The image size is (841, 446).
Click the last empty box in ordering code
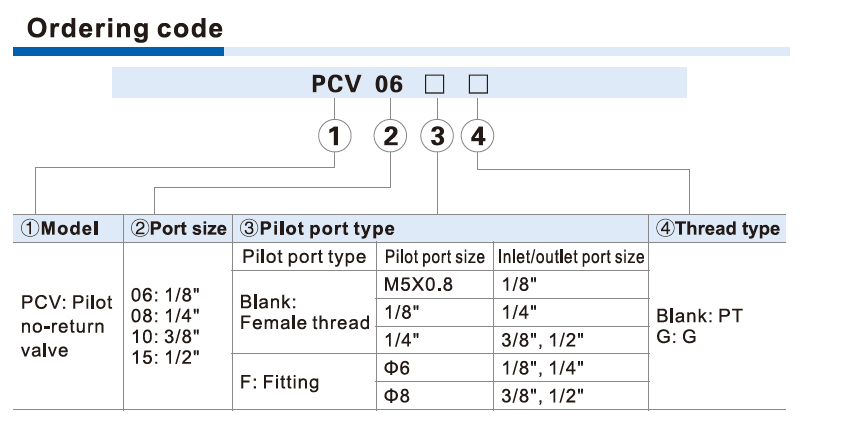coord(478,84)
